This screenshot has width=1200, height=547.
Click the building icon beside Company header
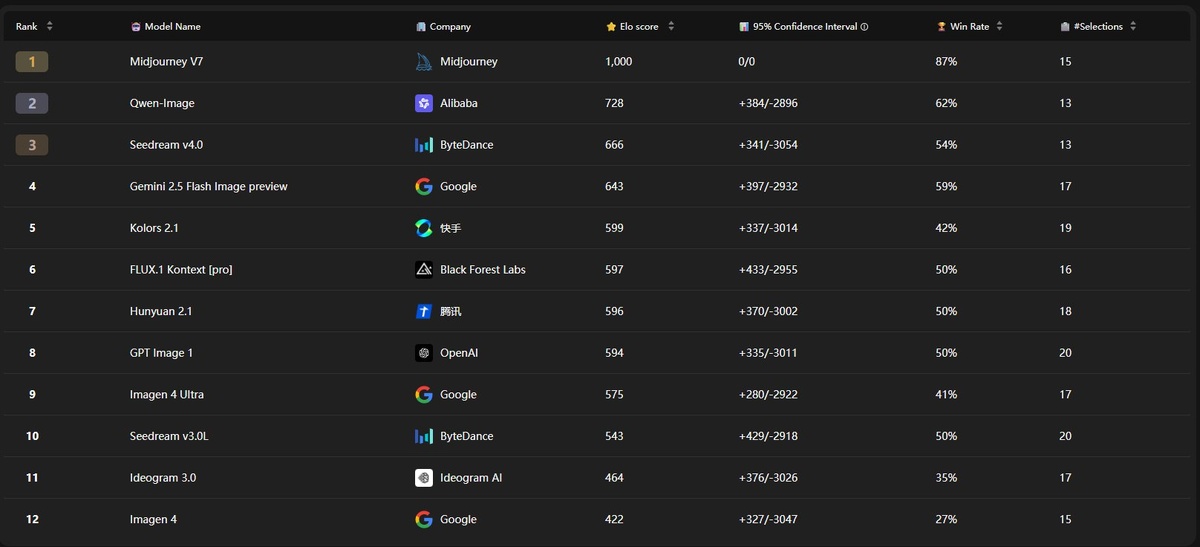click(x=421, y=27)
